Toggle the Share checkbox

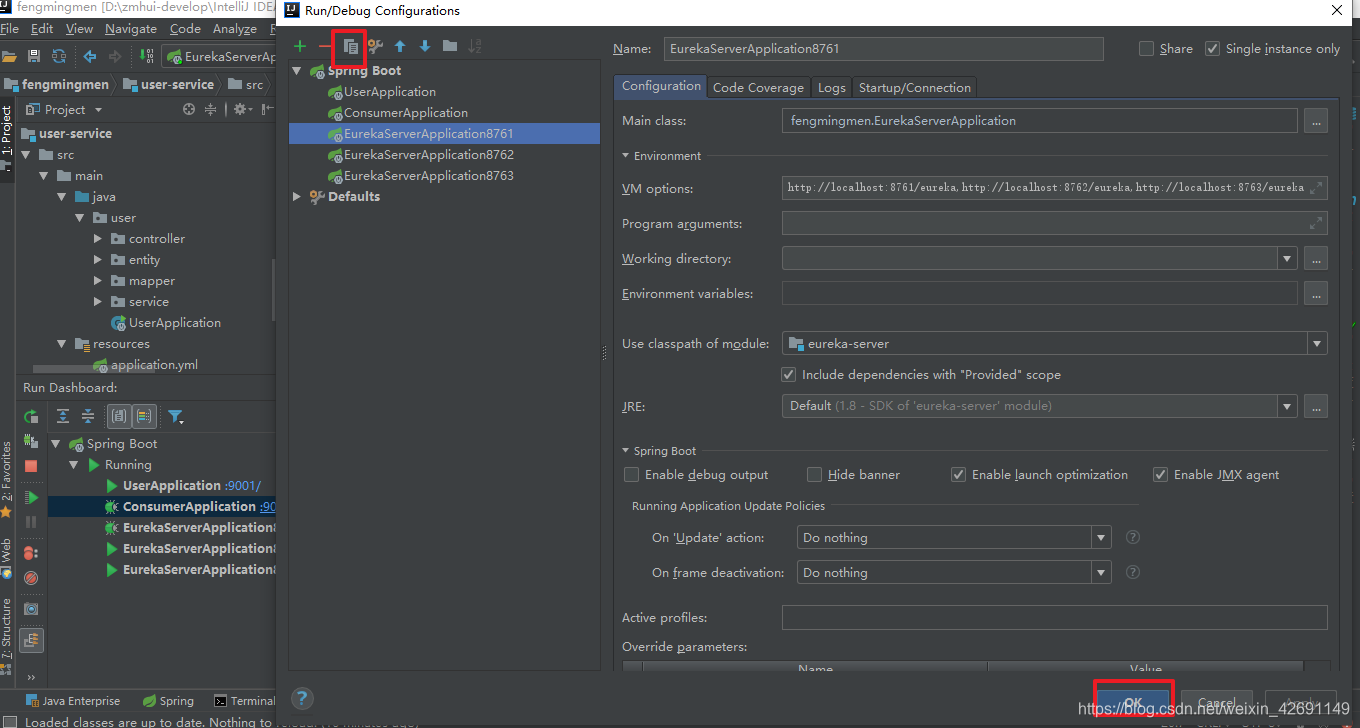pyautogui.click(x=1146, y=49)
